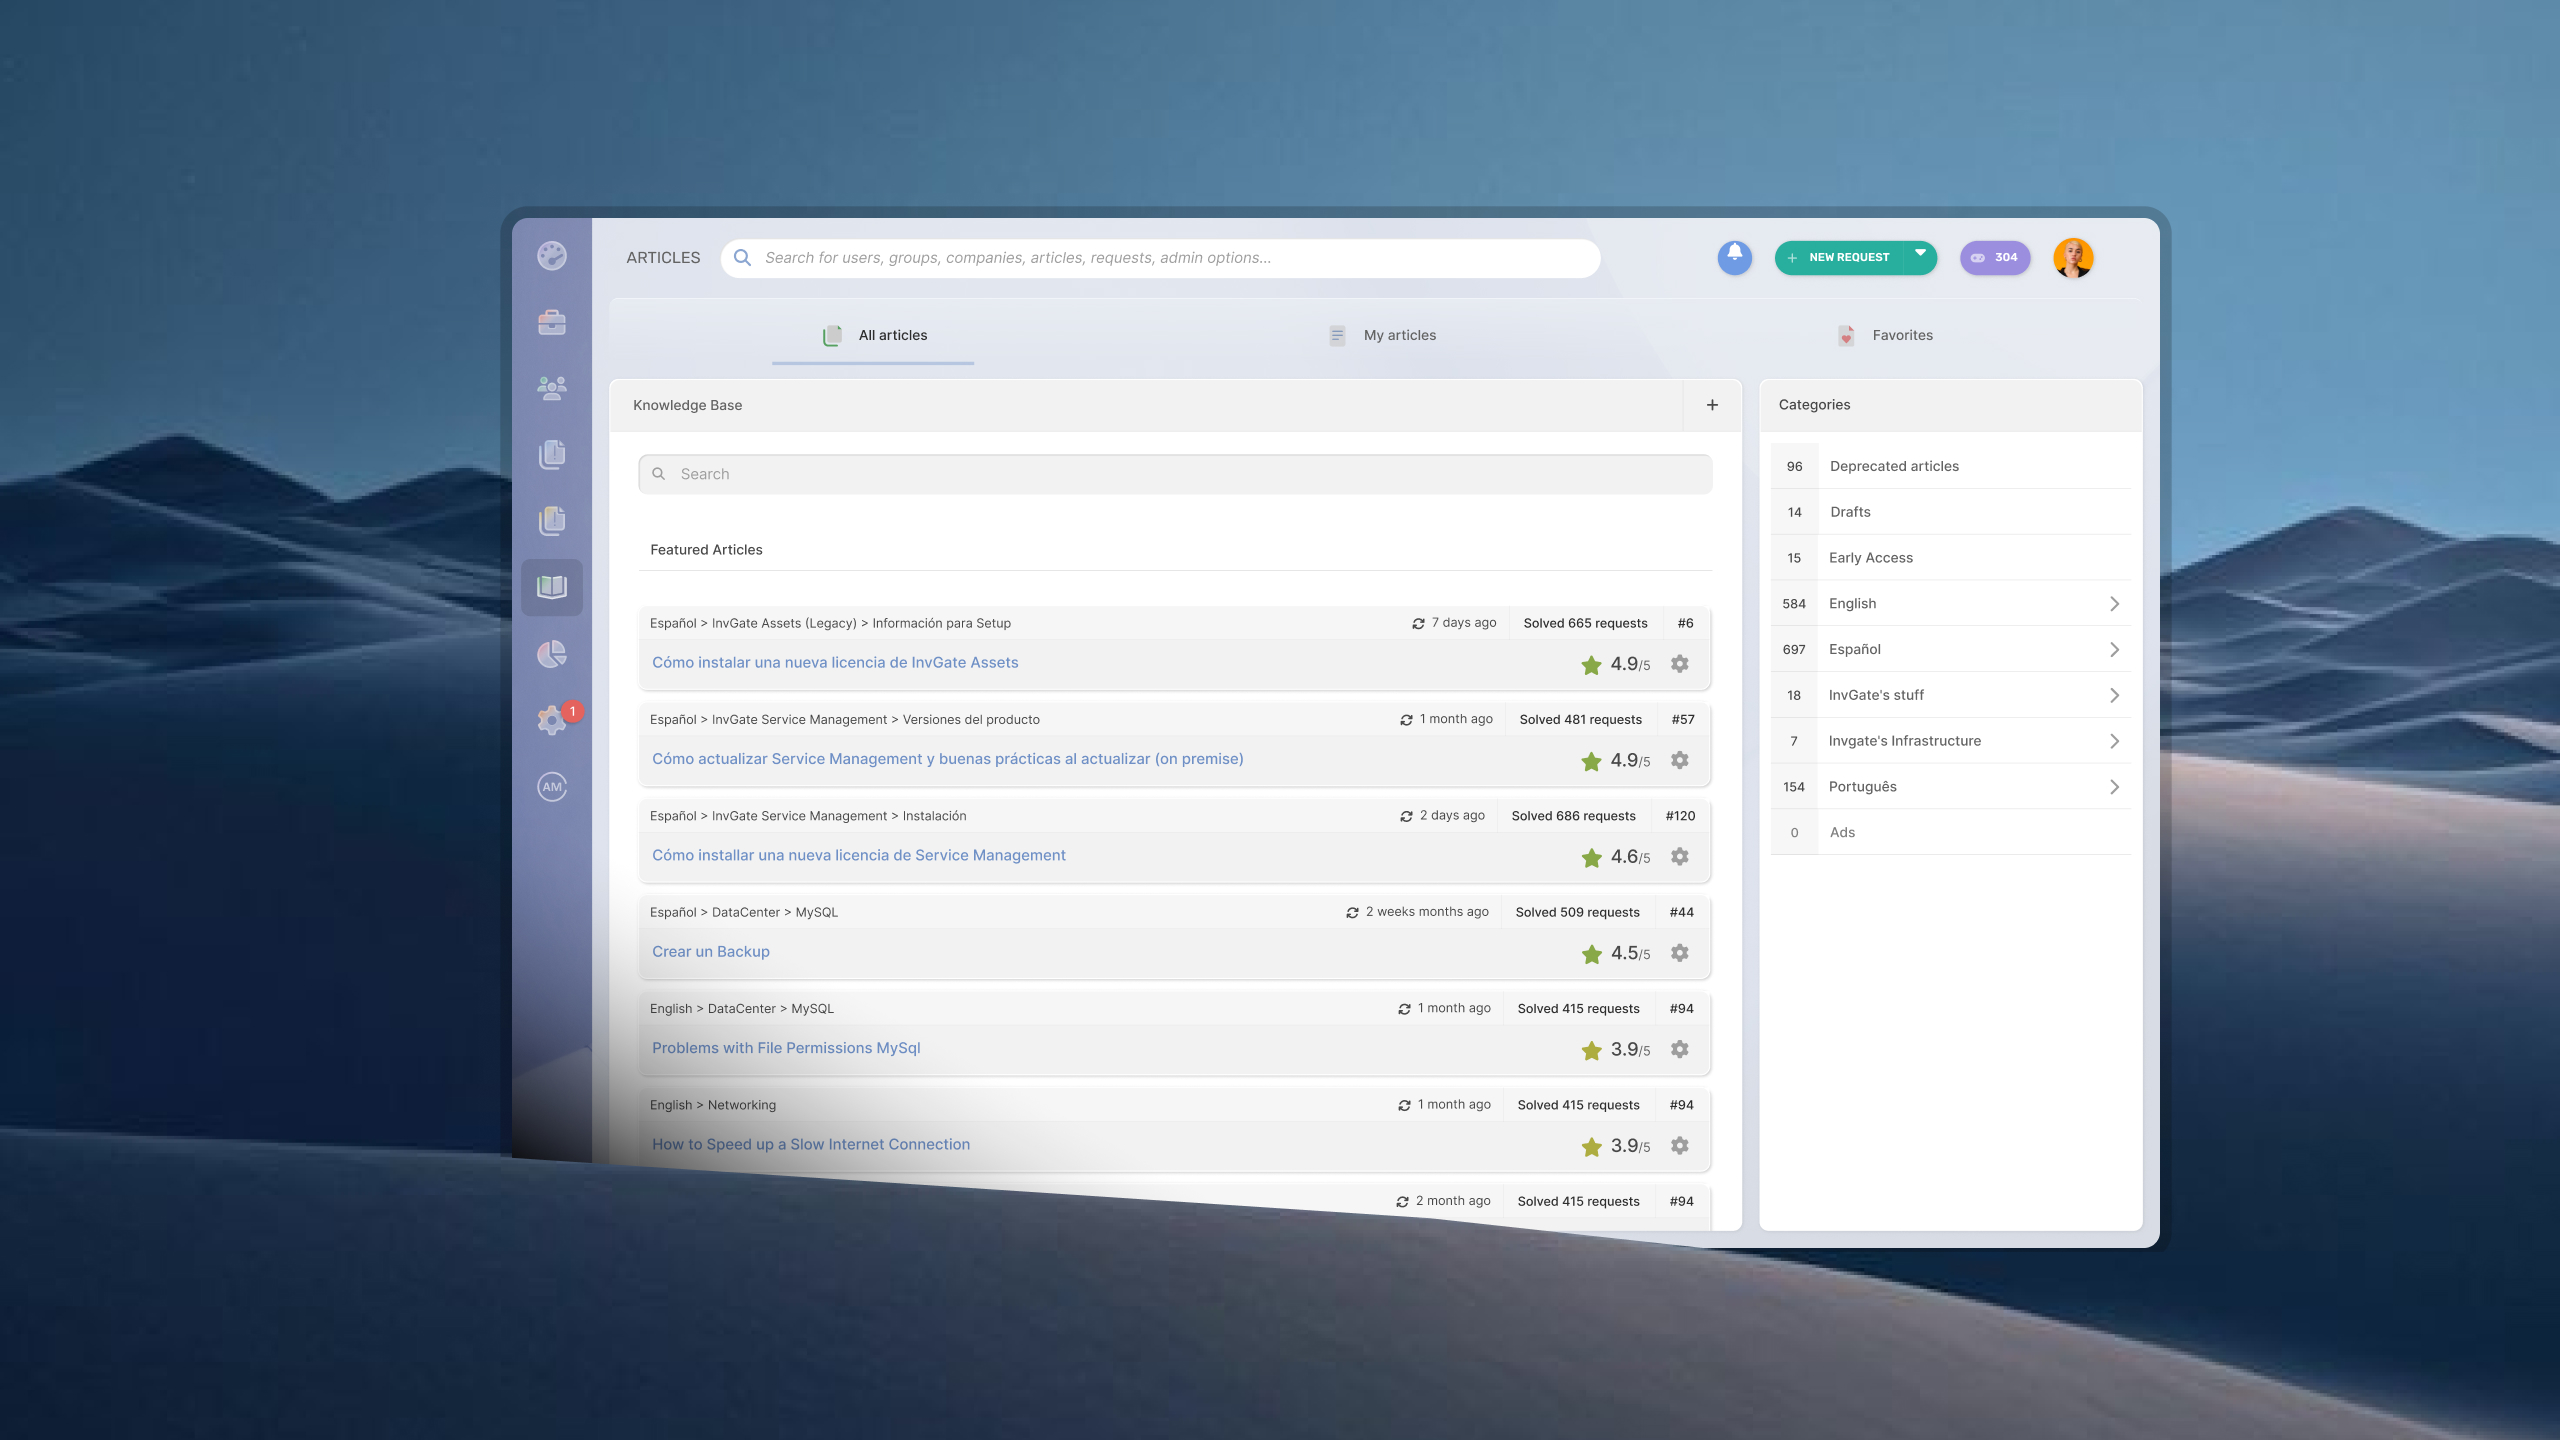Select the Deprecated articles category
This screenshot has height=1440, width=2560.
tap(1950, 466)
